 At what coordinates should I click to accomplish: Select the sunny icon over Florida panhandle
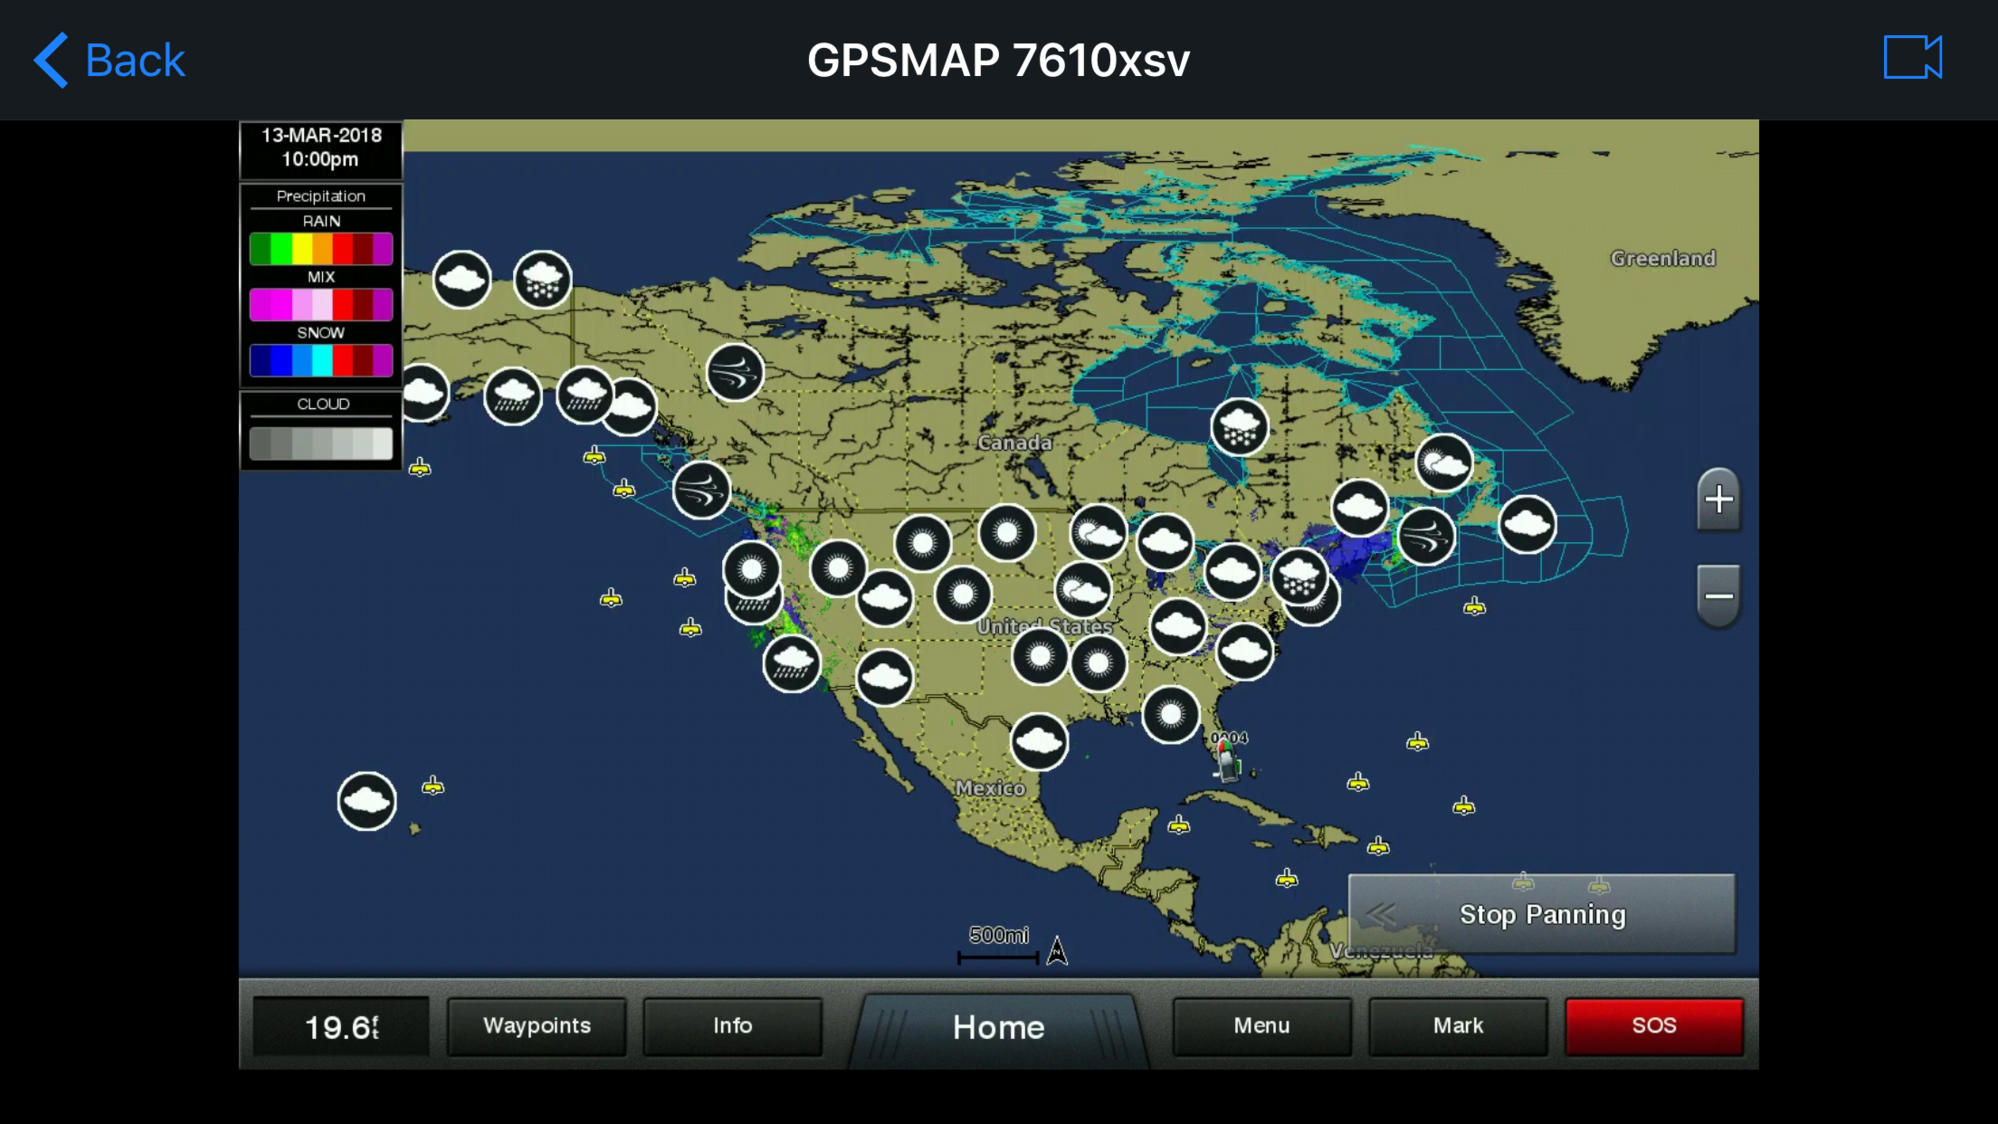click(x=1170, y=714)
